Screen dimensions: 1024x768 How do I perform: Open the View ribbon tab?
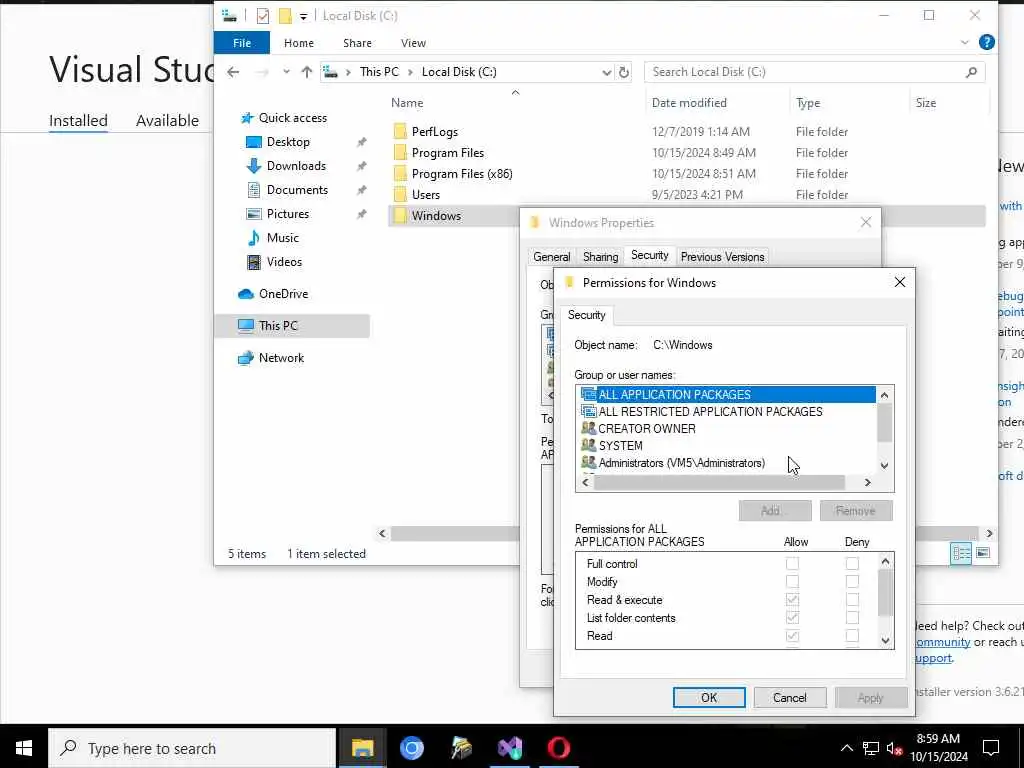pos(413,42)
